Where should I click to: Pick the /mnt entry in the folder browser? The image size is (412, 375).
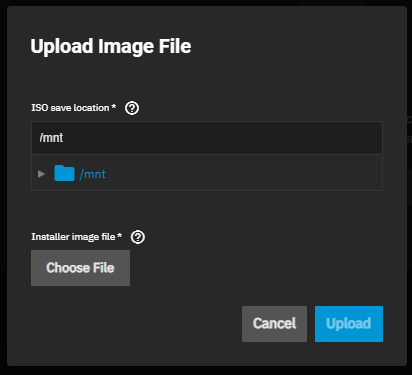point(93,174)
